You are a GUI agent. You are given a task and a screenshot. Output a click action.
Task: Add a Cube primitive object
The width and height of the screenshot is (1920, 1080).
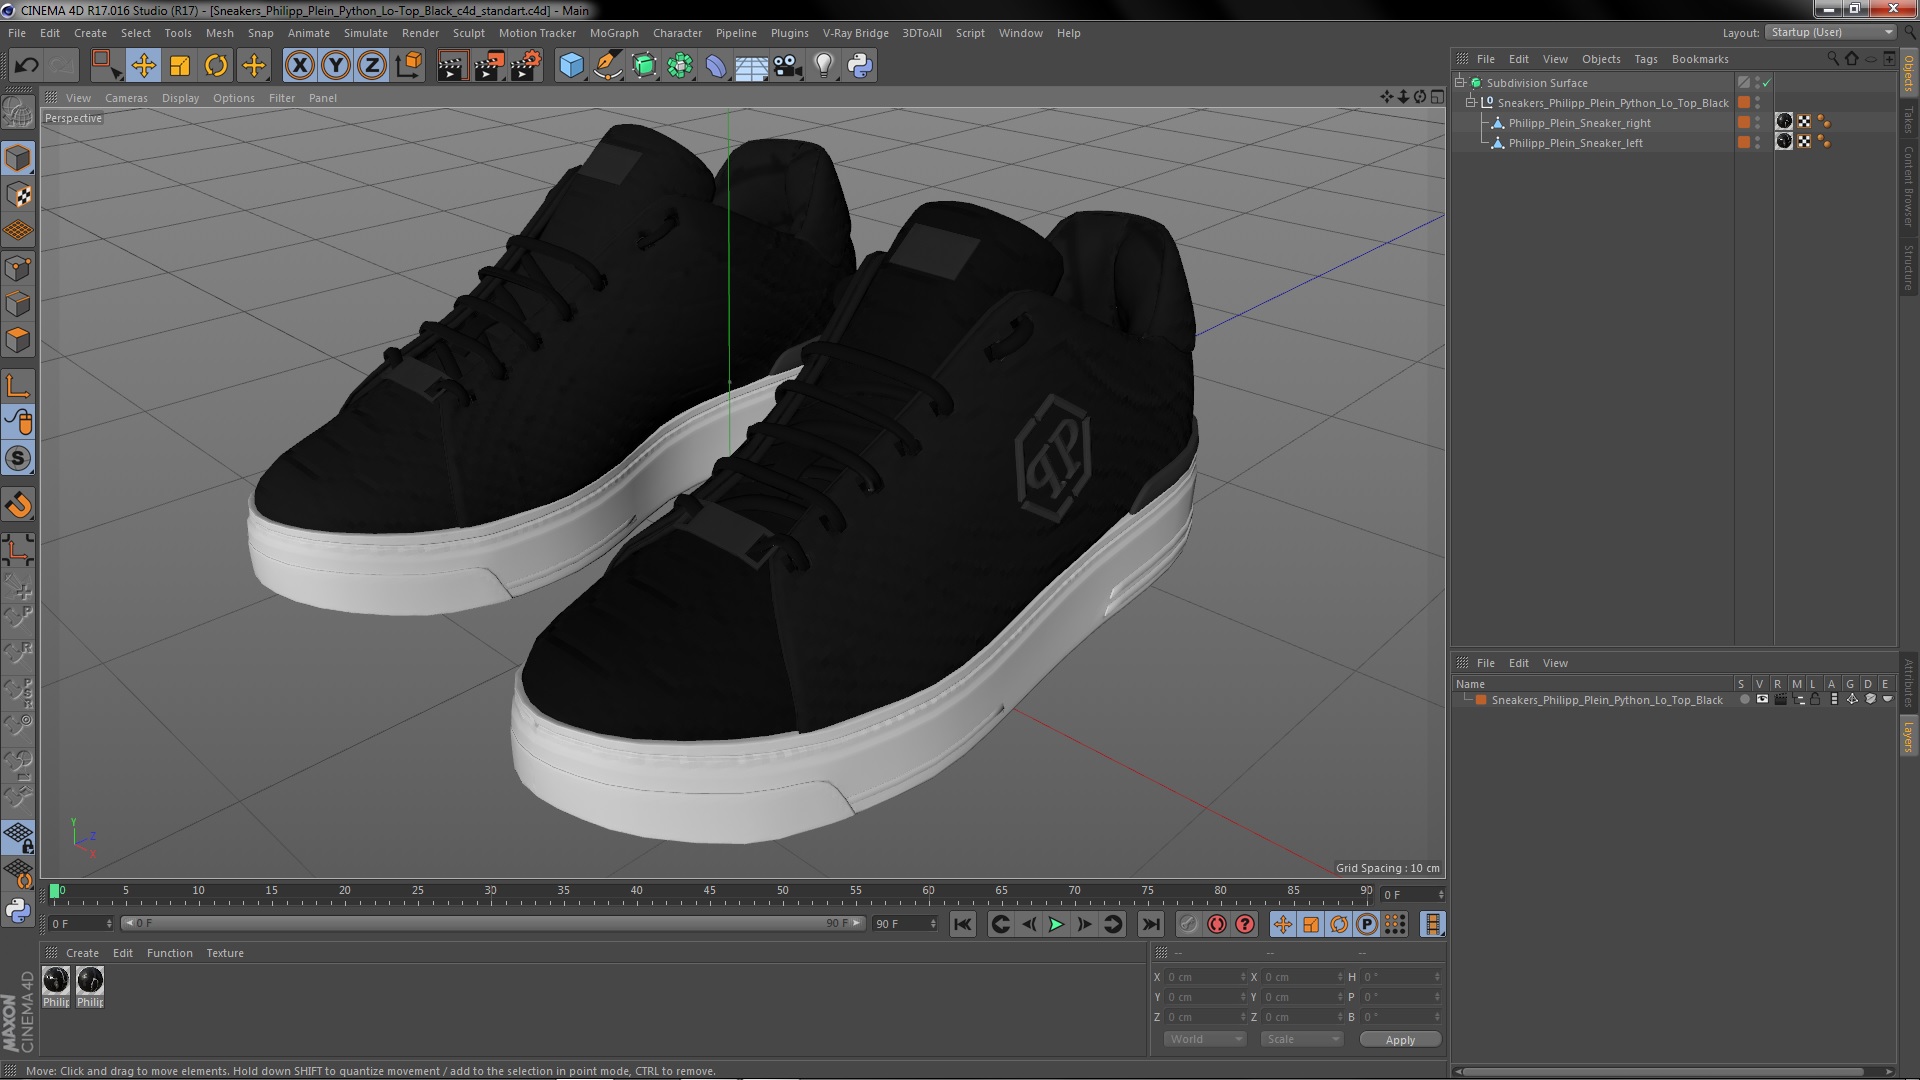pyautogui.click(x=571, y=66)
